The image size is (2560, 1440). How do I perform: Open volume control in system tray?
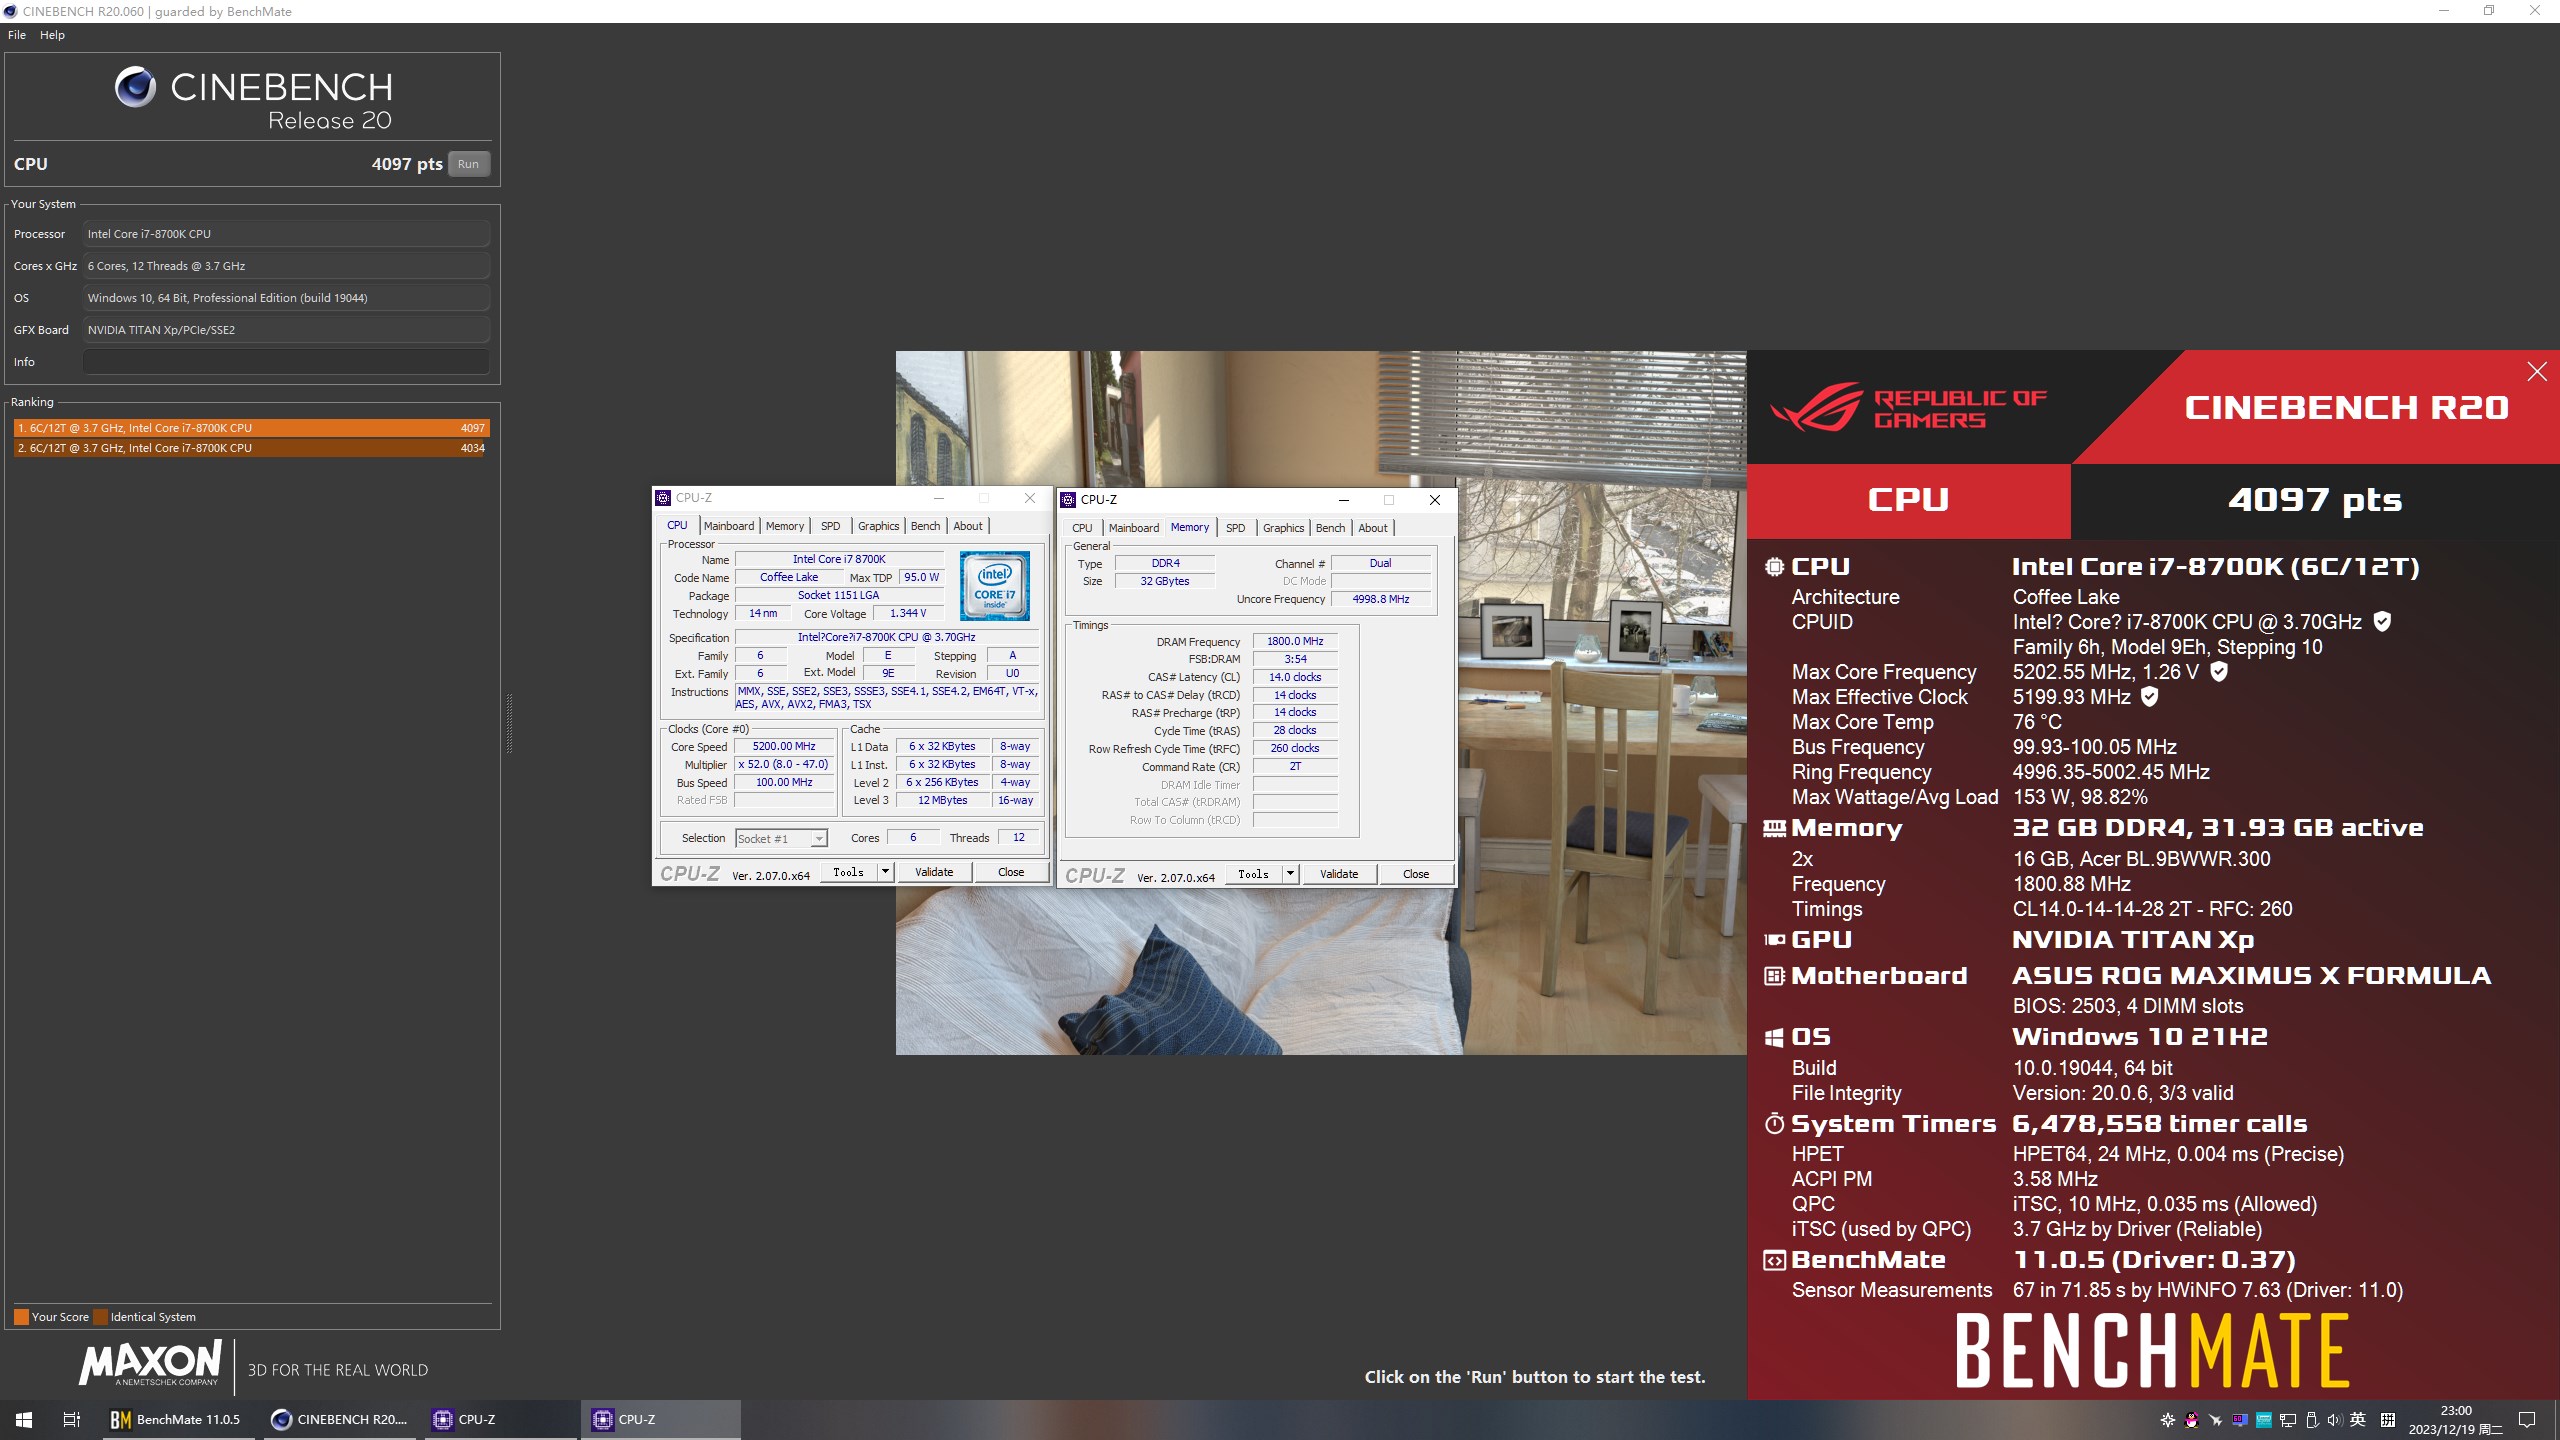(2334, 1420)
